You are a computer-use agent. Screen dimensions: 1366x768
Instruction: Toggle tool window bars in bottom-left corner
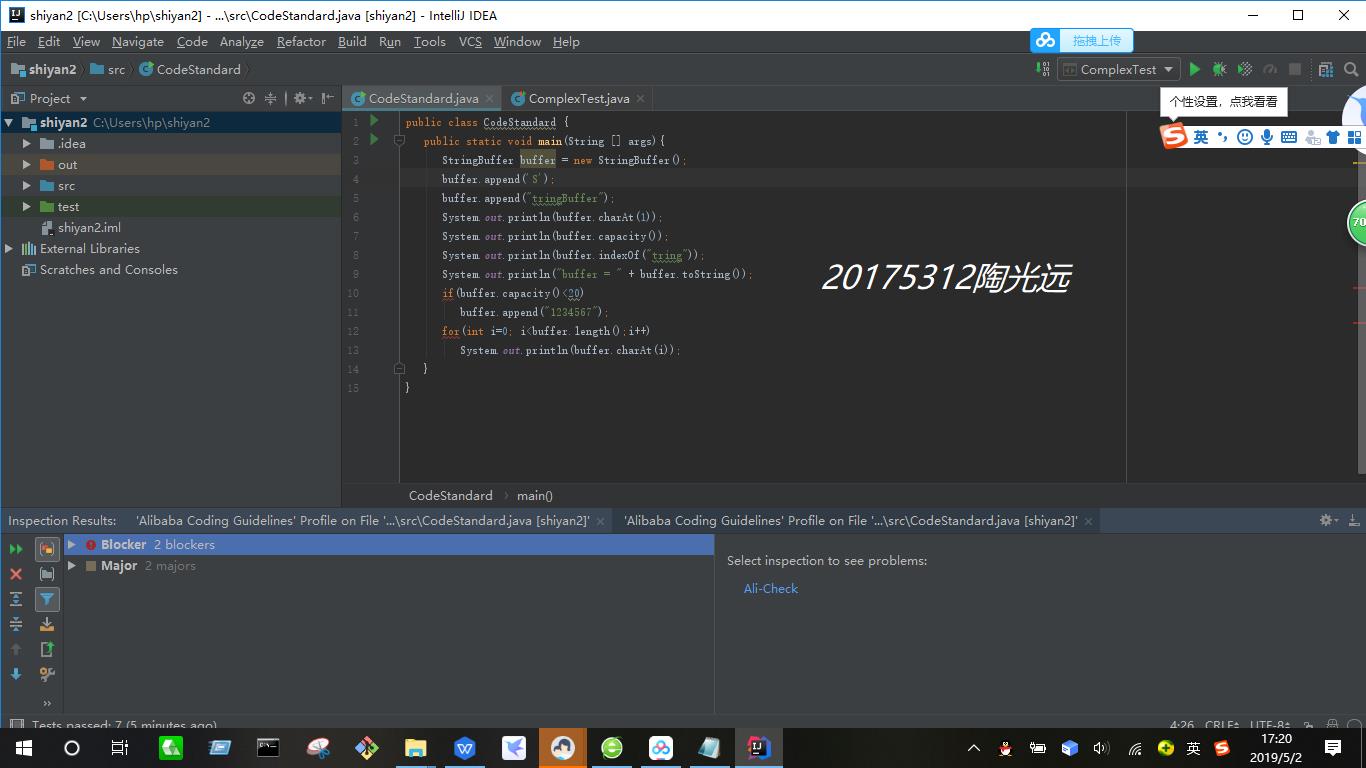[15, 725]
